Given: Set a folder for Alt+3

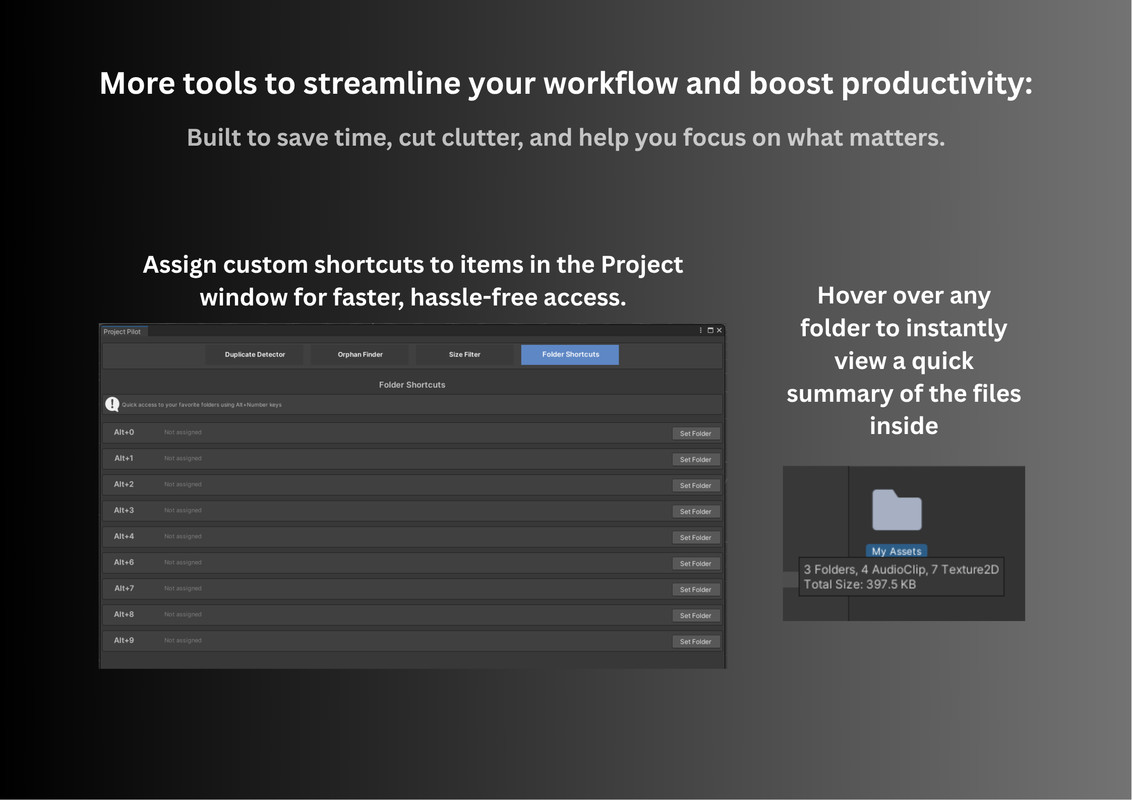Looking at the screenshot, I should click(x=696, y=511).
